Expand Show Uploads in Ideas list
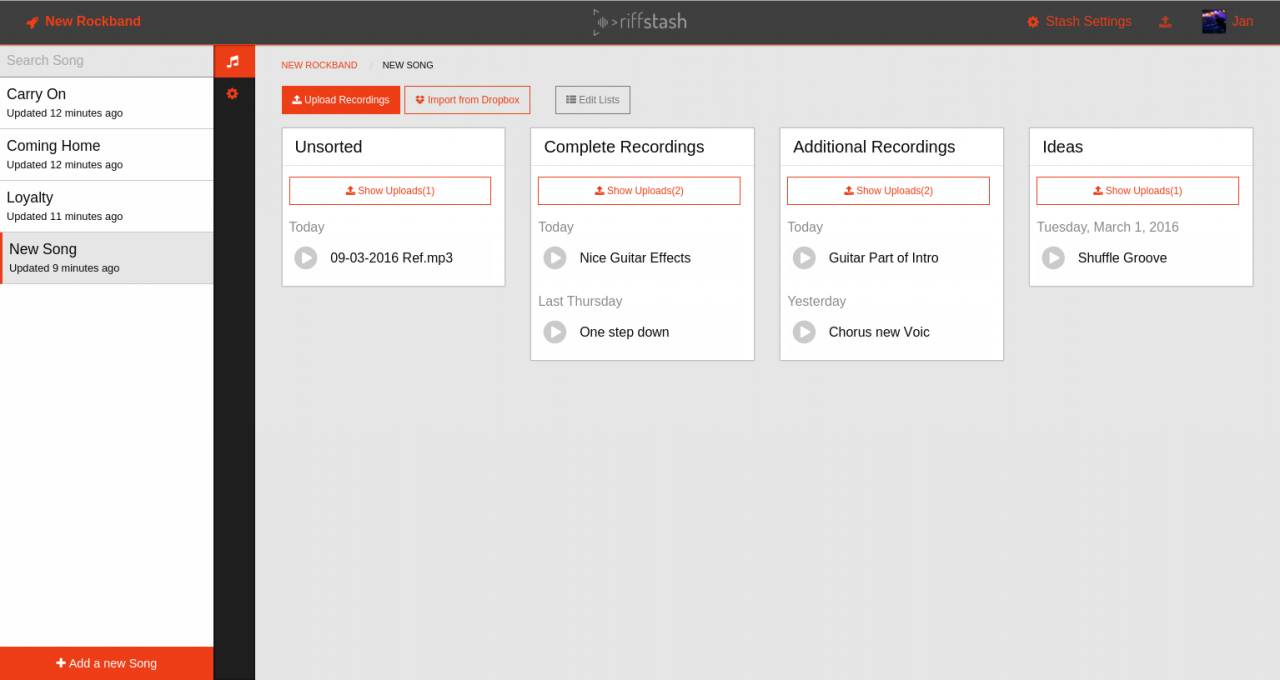 pos(1137,191)
